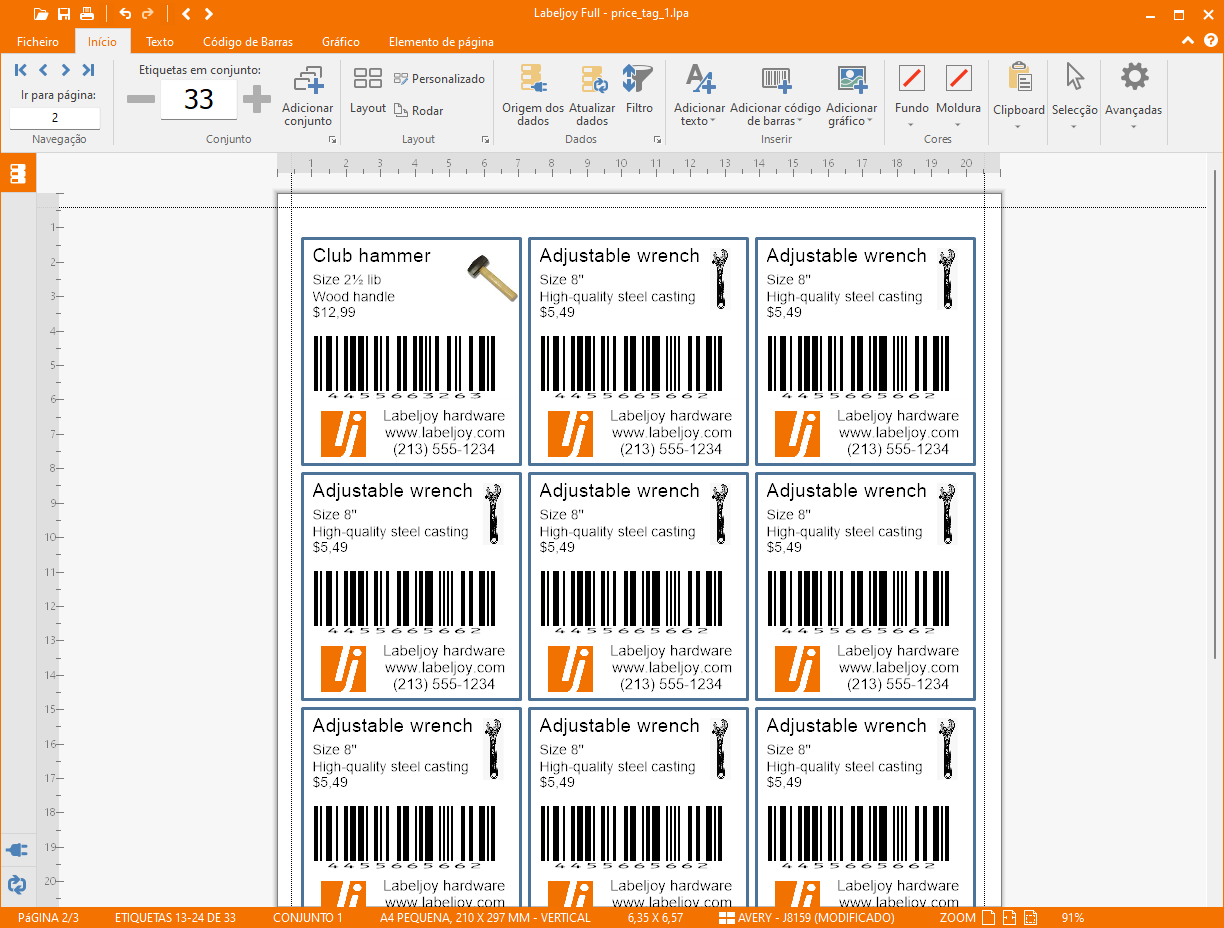The width and height of the screenshot is (1224, 928).
Task: Switch to the Código de Barras tab
Action: coord(248,42)
